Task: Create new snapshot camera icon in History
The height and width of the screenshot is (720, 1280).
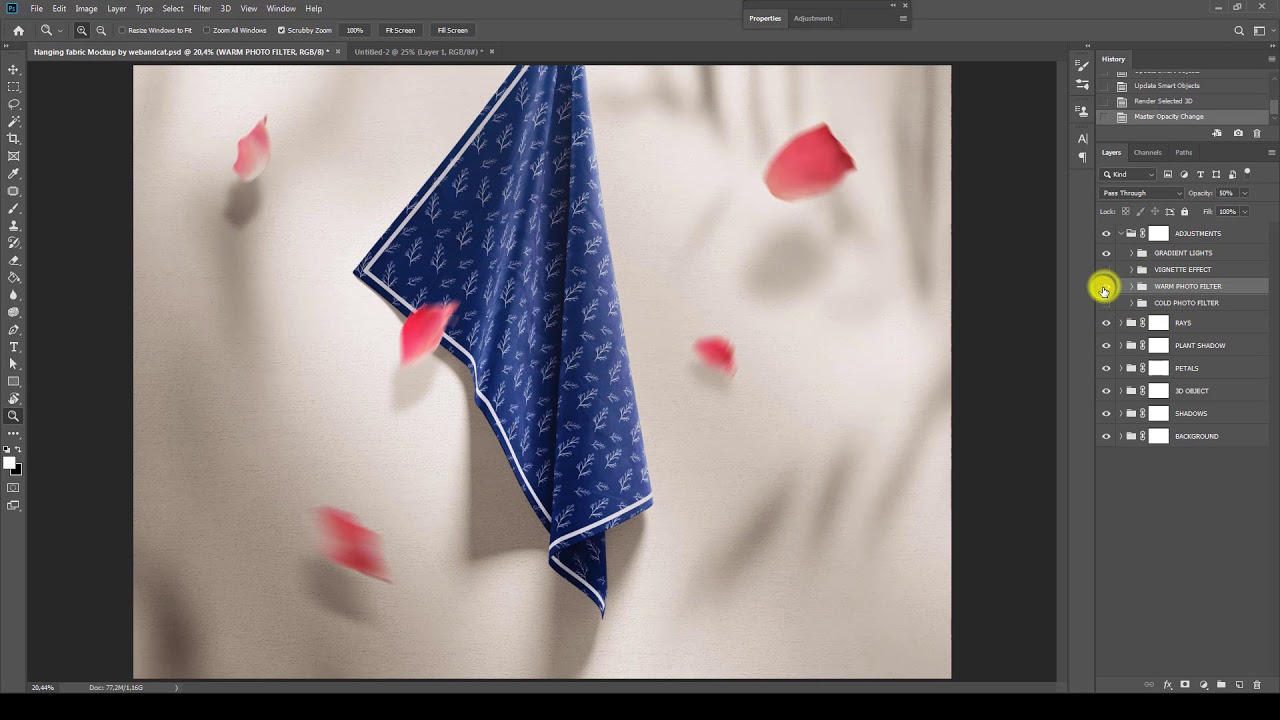Action: point(1238,133)
